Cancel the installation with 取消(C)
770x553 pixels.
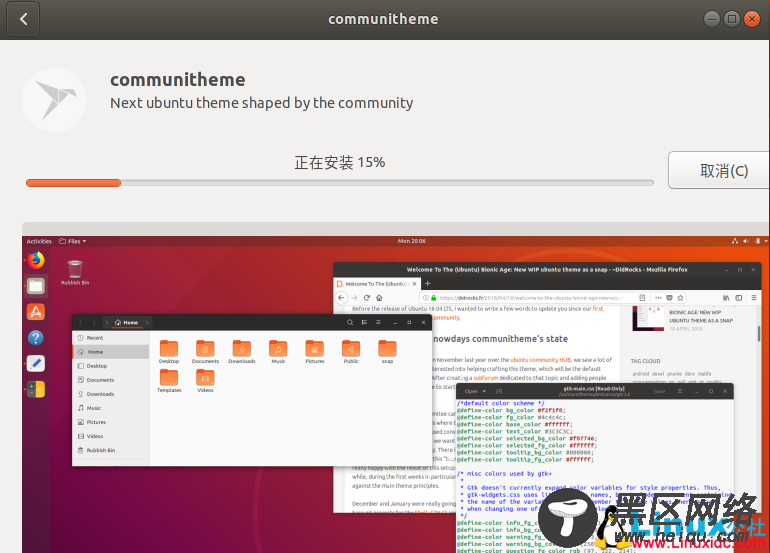pos(720,170)
